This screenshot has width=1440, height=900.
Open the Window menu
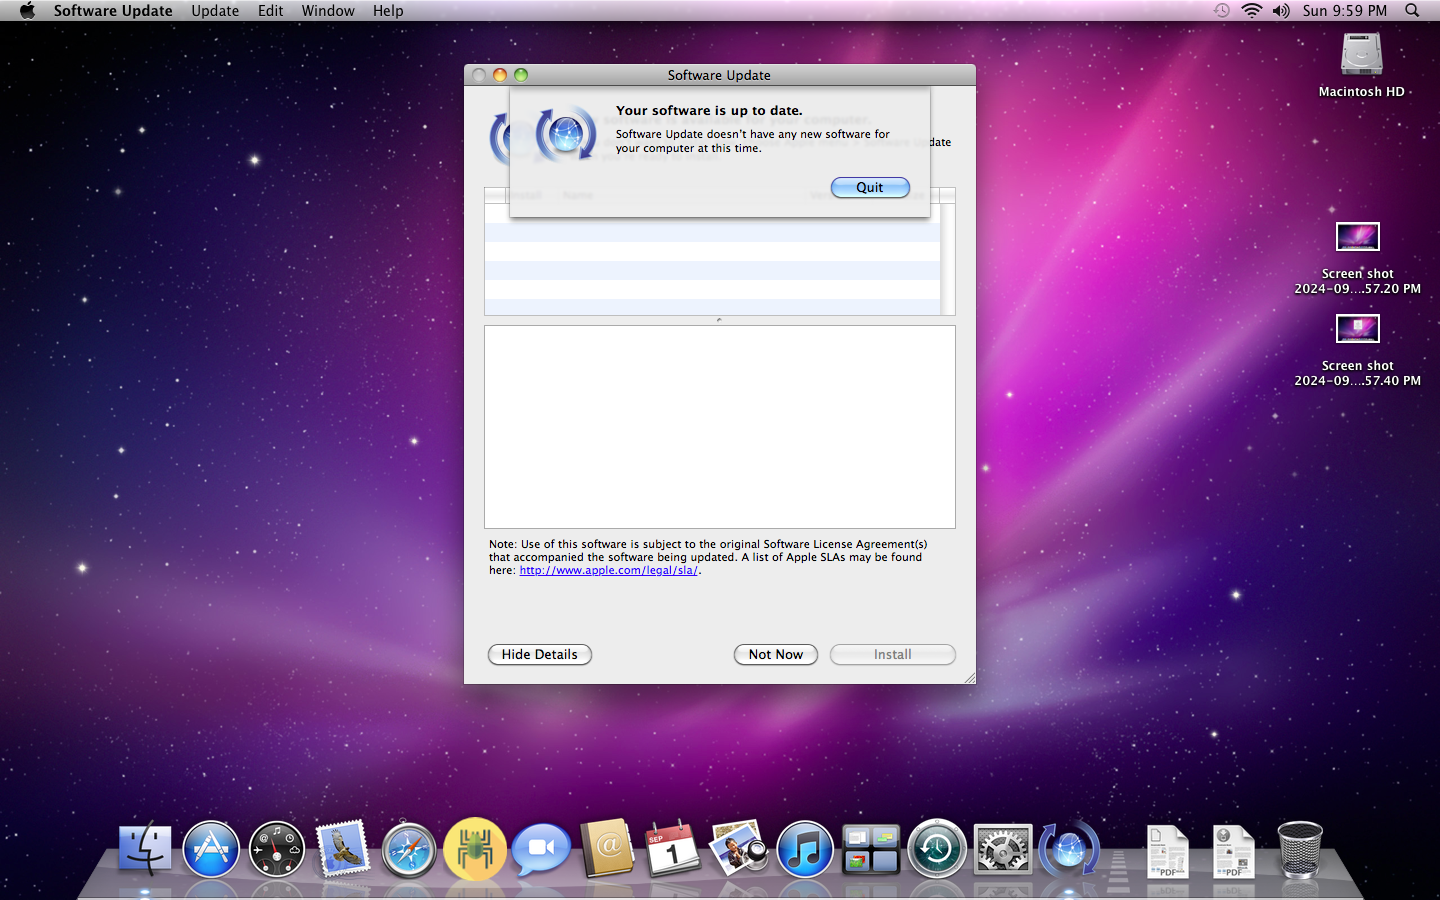coord(328,10)
